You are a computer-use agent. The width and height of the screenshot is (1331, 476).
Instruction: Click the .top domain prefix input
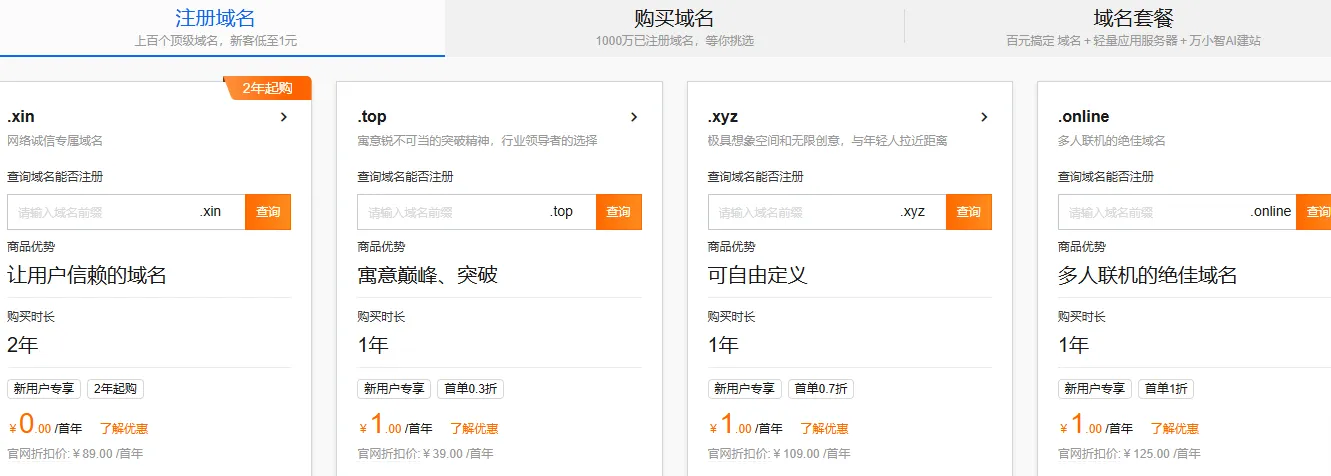coord(476,212)
